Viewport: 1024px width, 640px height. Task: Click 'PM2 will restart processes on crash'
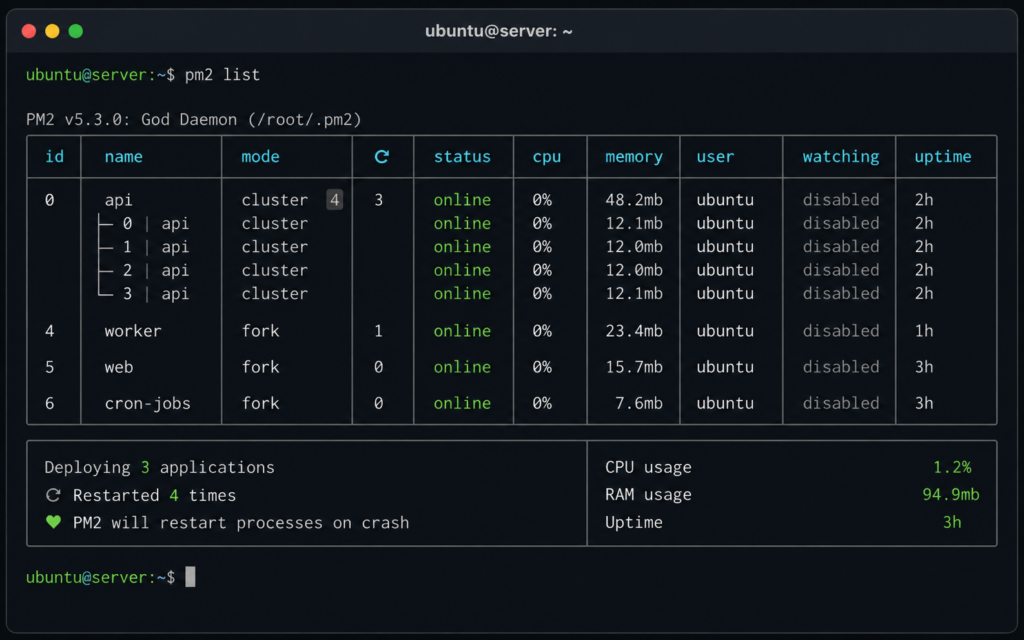[x=241, y=522]
